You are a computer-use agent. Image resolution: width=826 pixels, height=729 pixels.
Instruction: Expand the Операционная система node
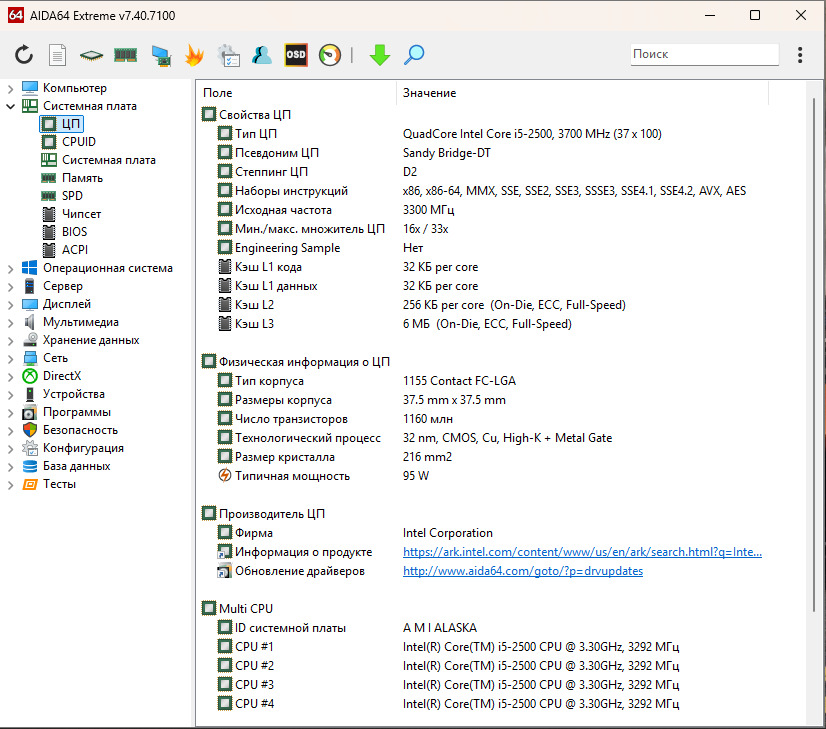[11, 268]
